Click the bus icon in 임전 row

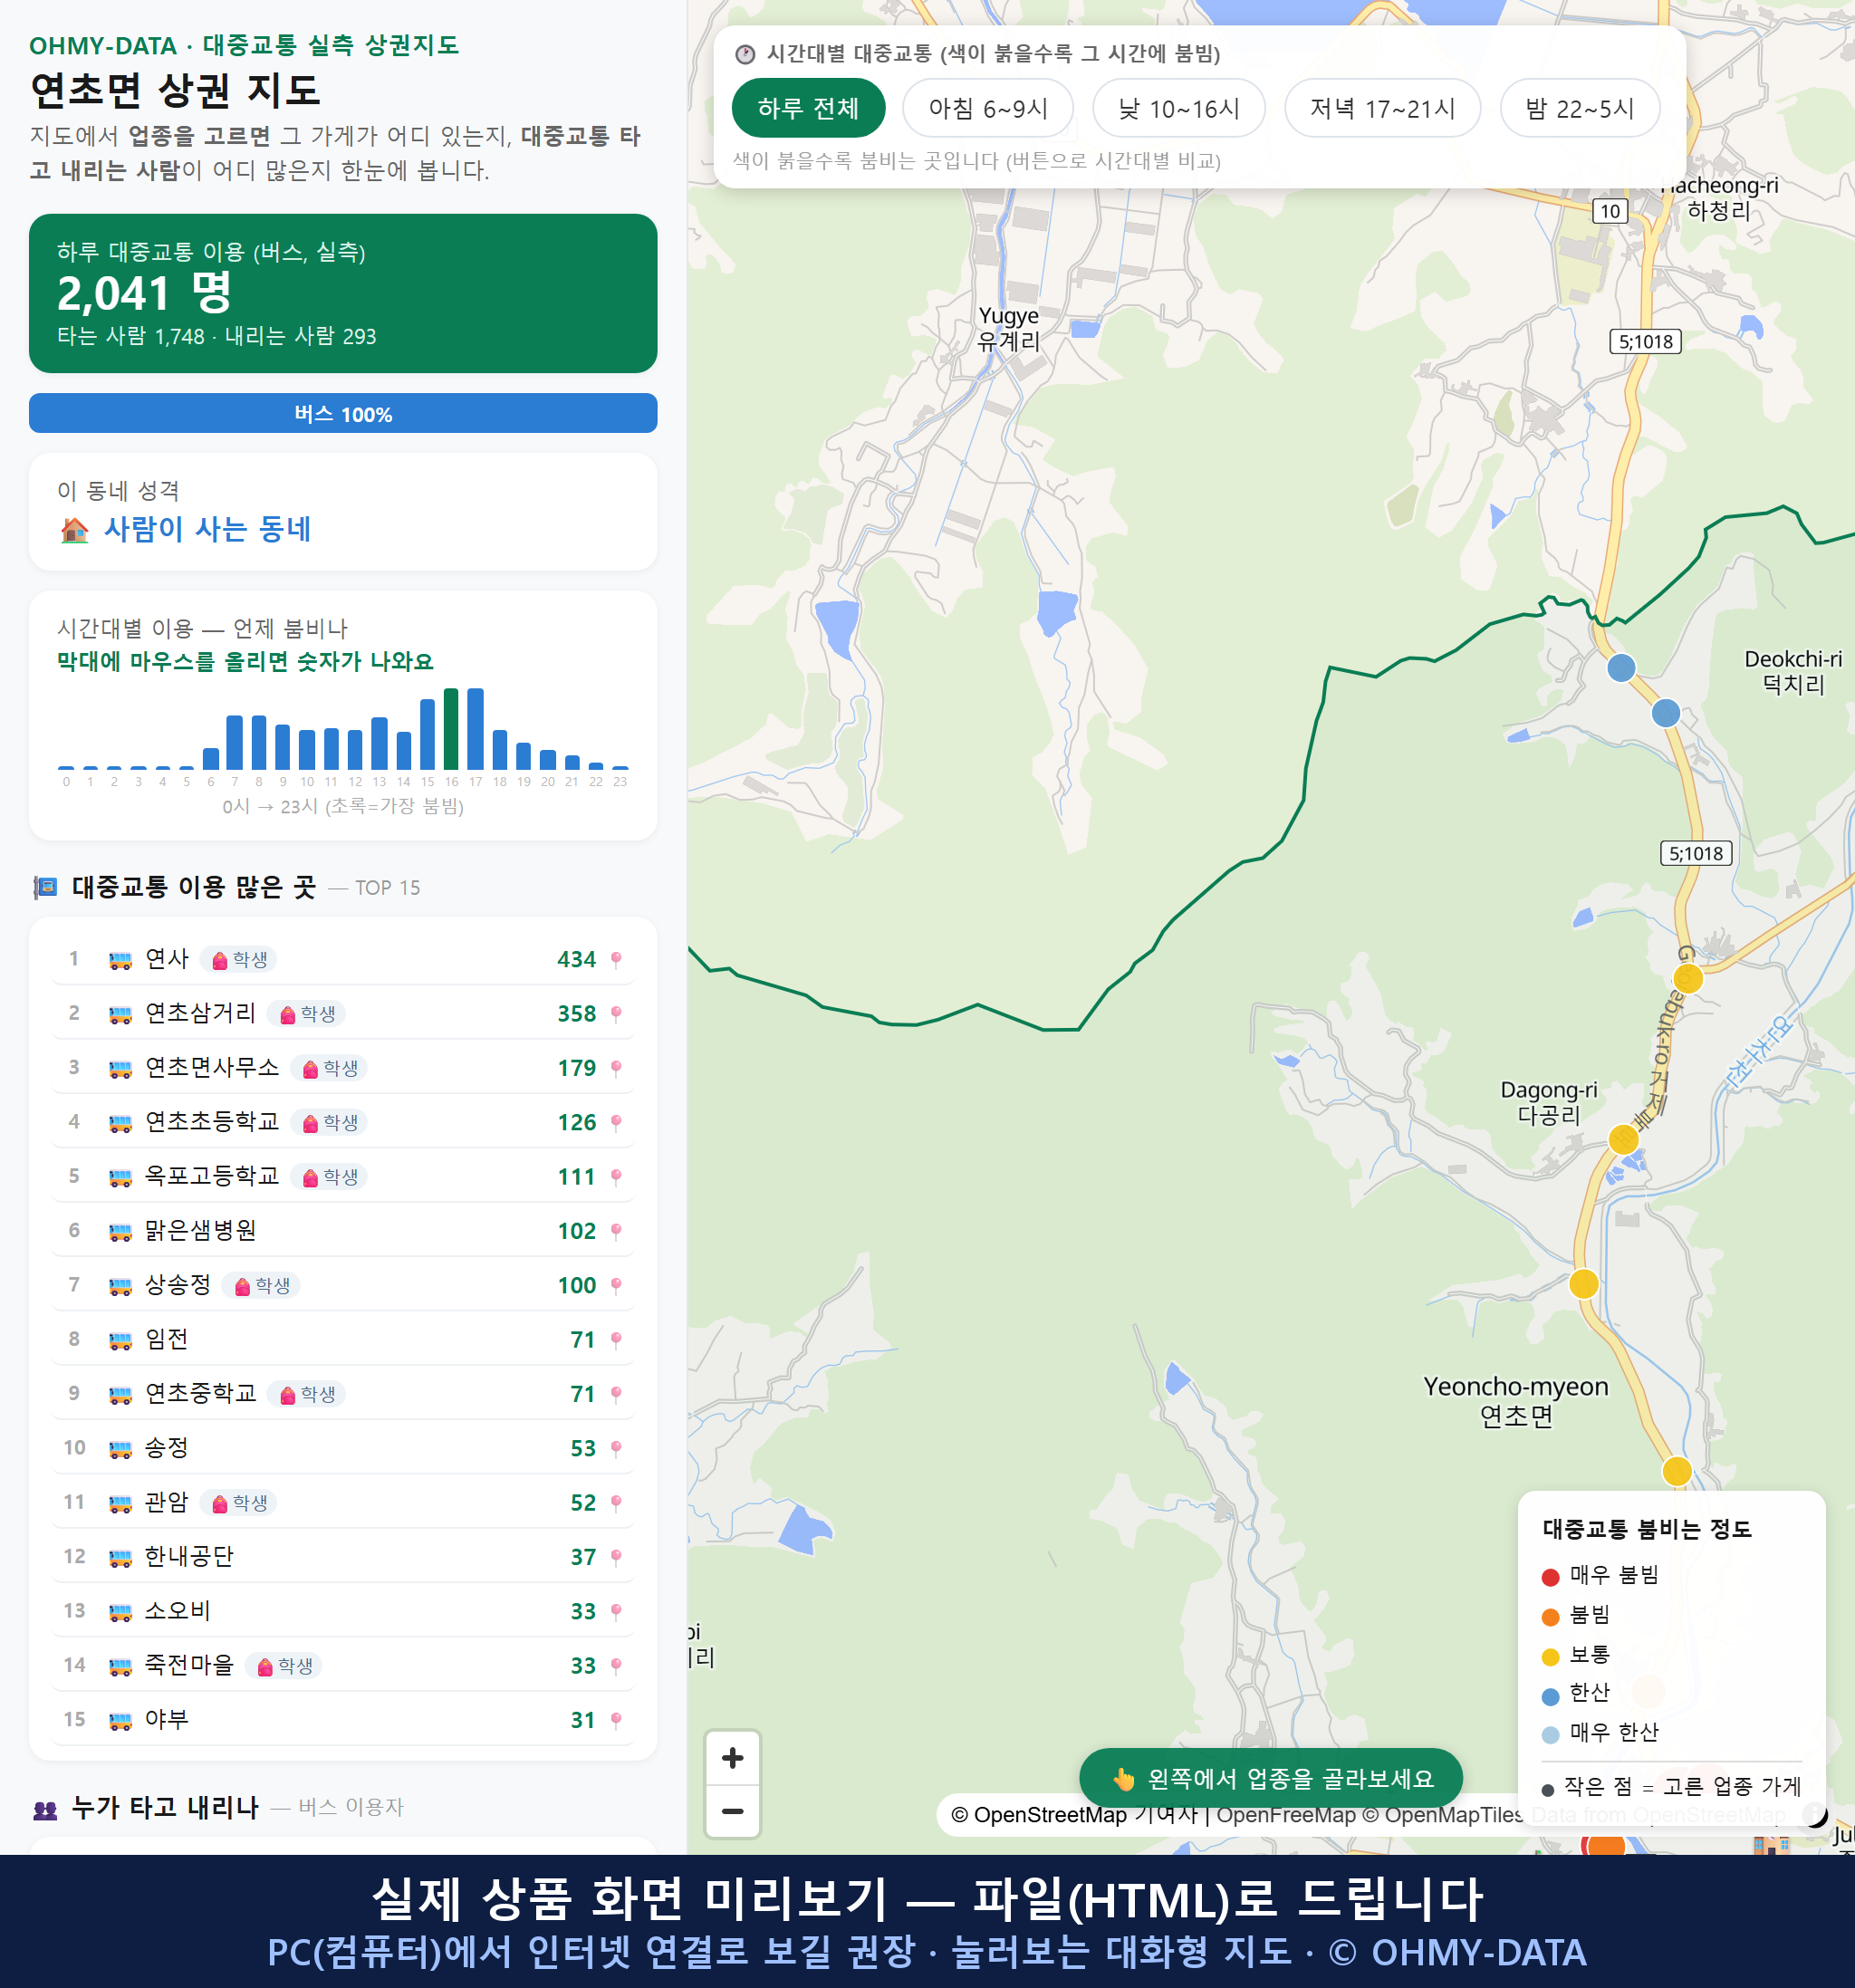coord(120,1340)
